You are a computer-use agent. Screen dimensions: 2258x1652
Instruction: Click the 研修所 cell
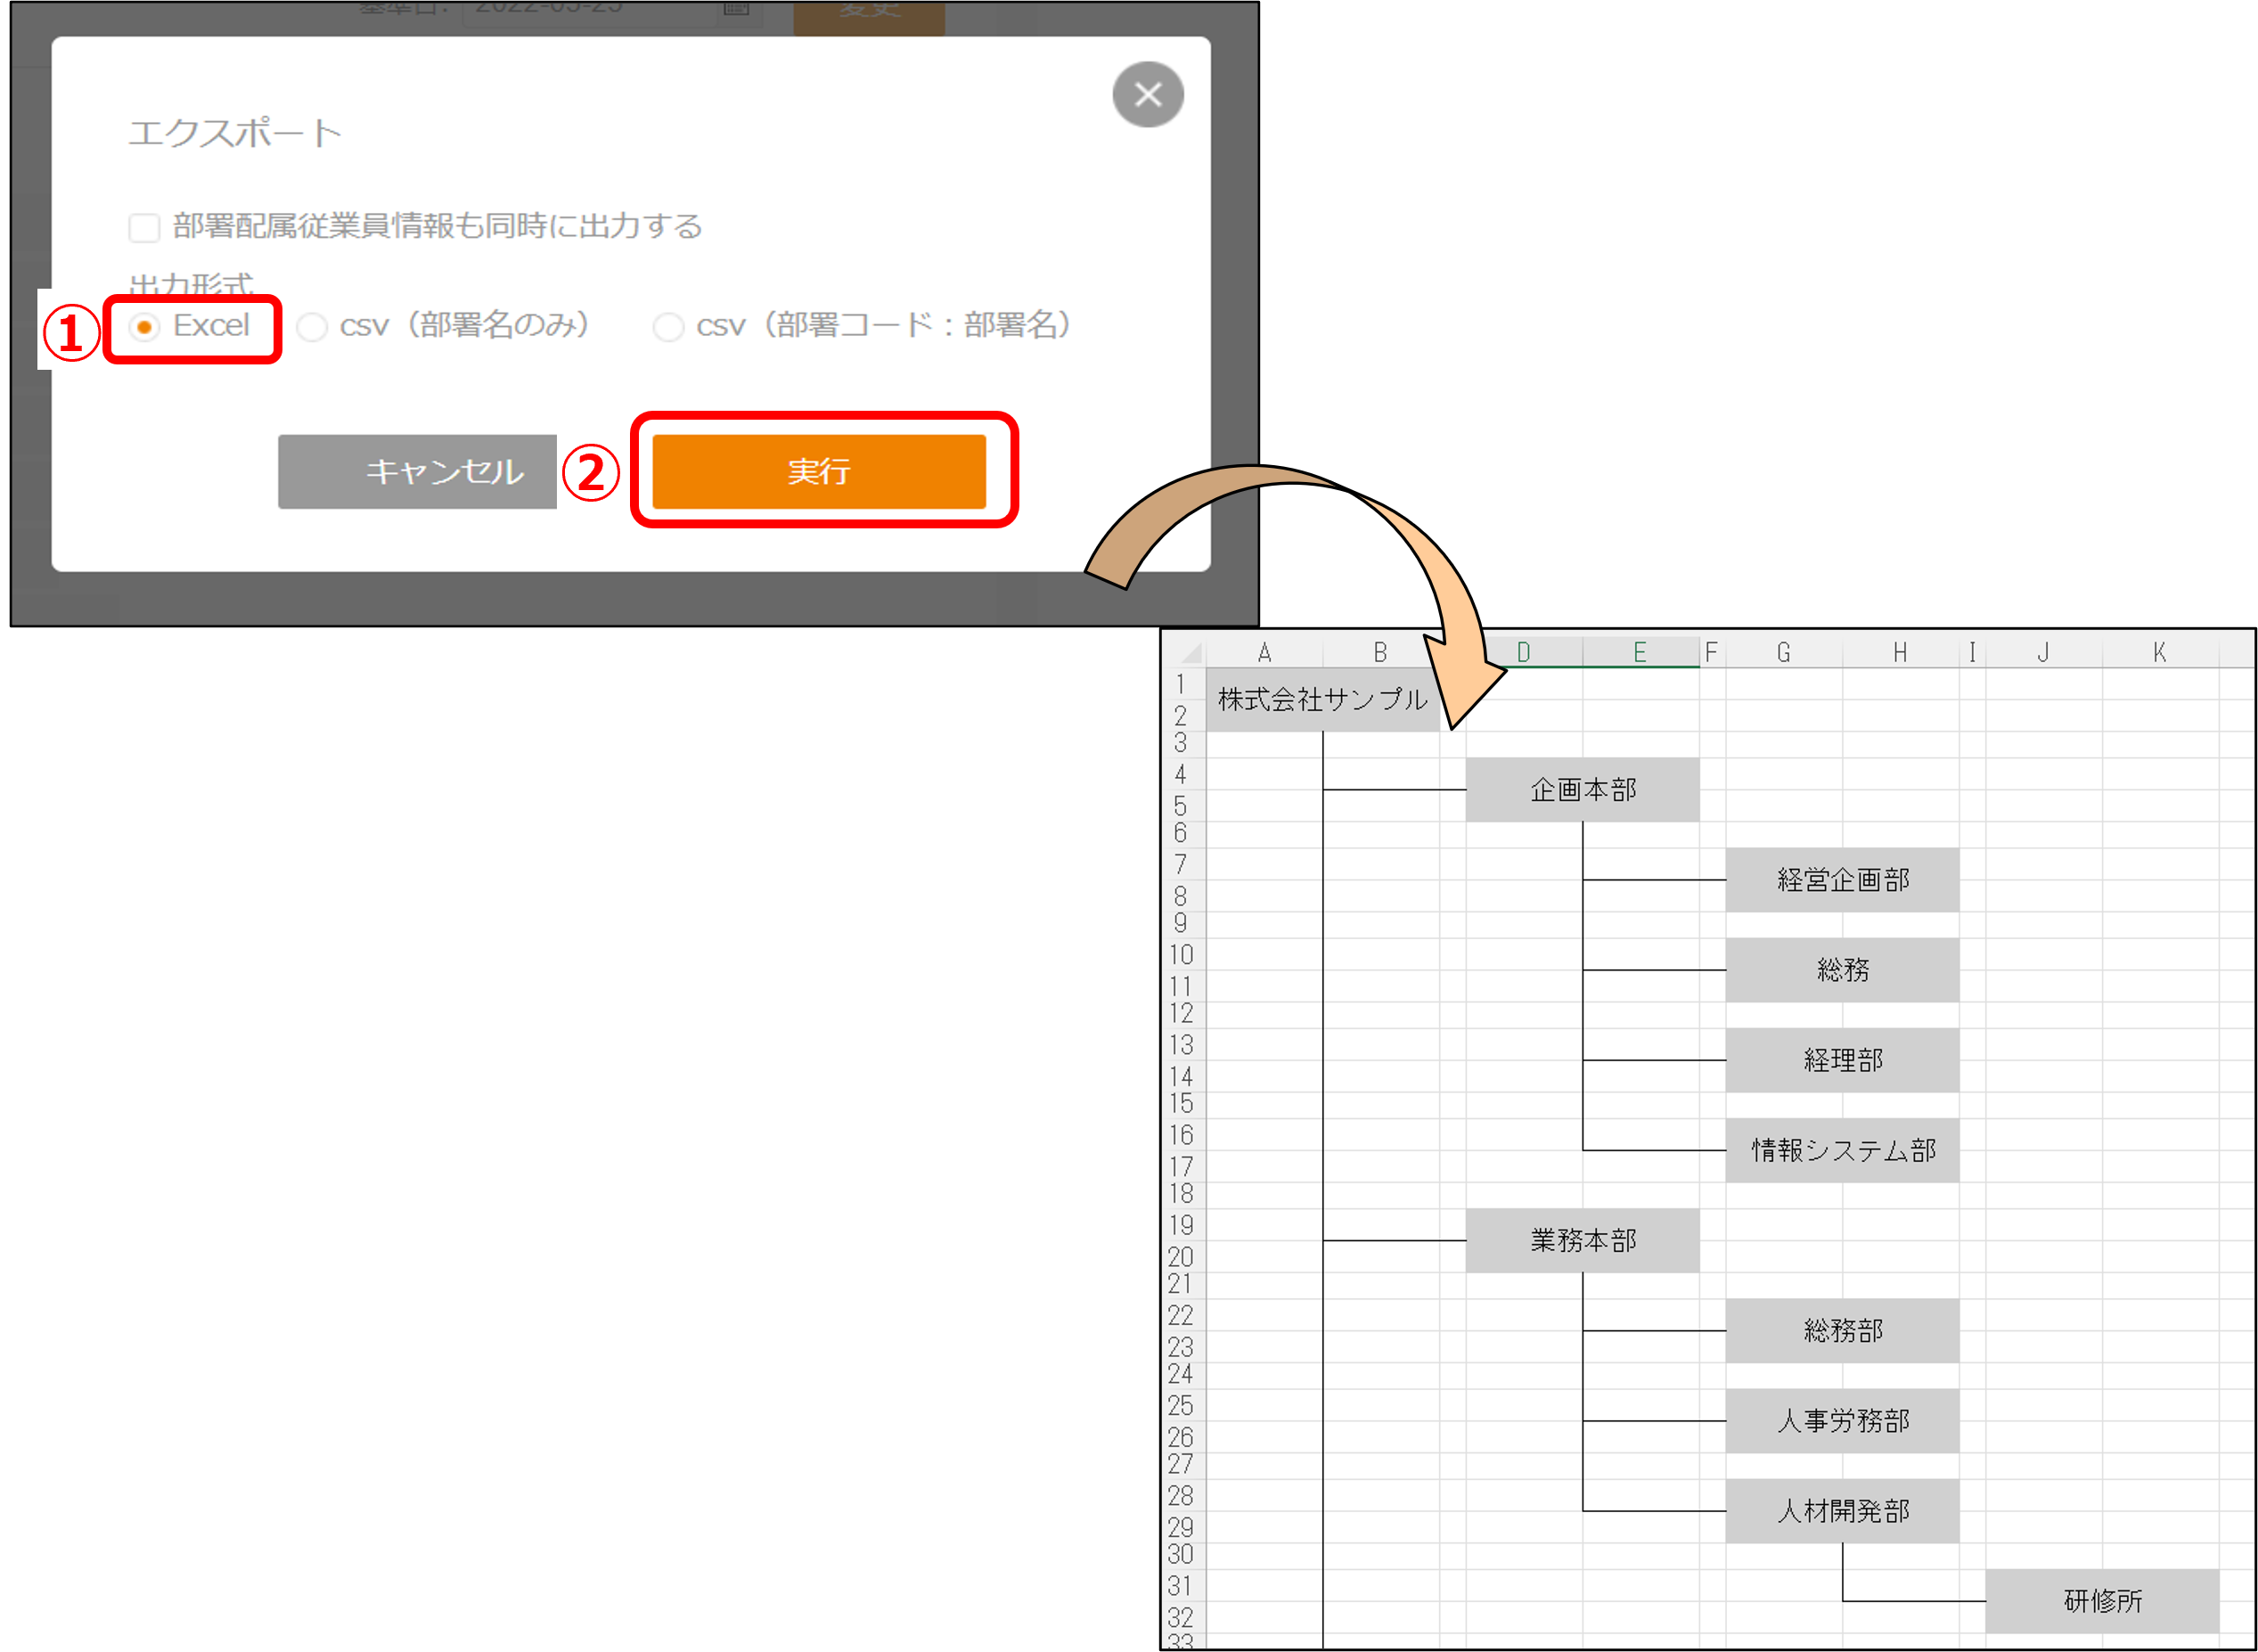click(x=2102, y=1601)
